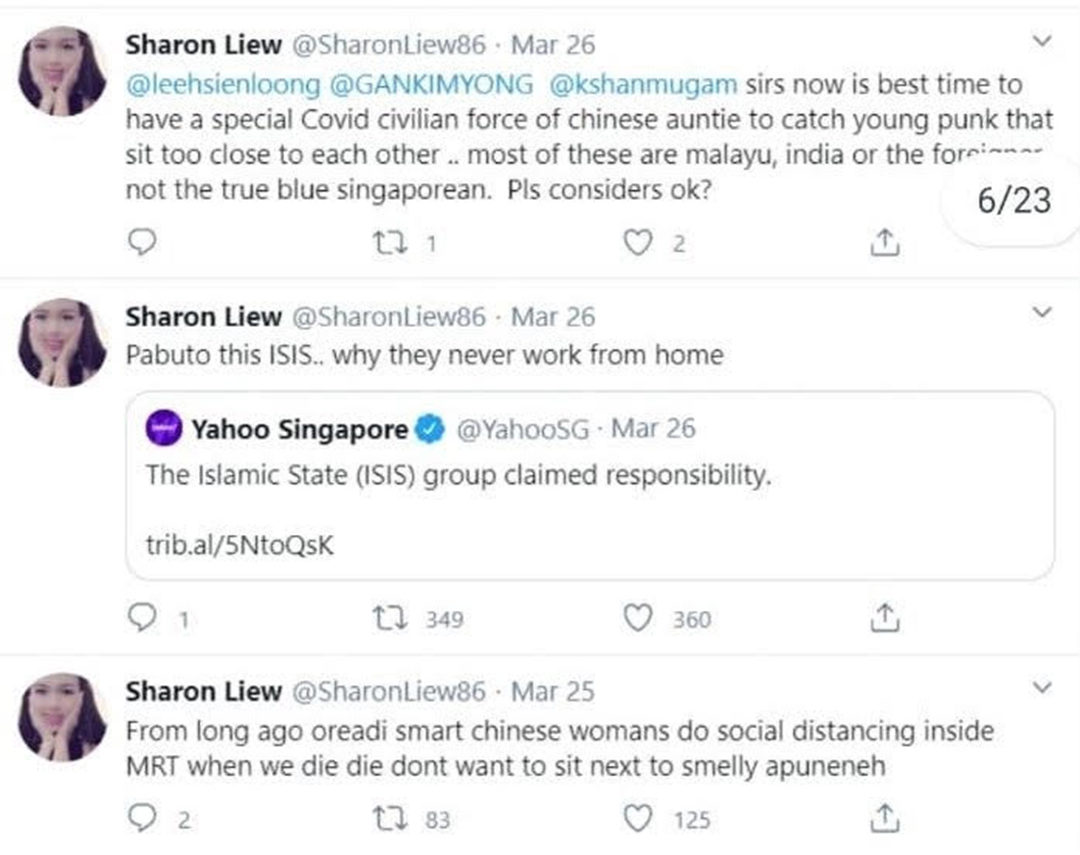The image size is (1080, 855).
Task: Like the tweet with 125 likes
Action: pyautogui.click(x=637, y=820)
